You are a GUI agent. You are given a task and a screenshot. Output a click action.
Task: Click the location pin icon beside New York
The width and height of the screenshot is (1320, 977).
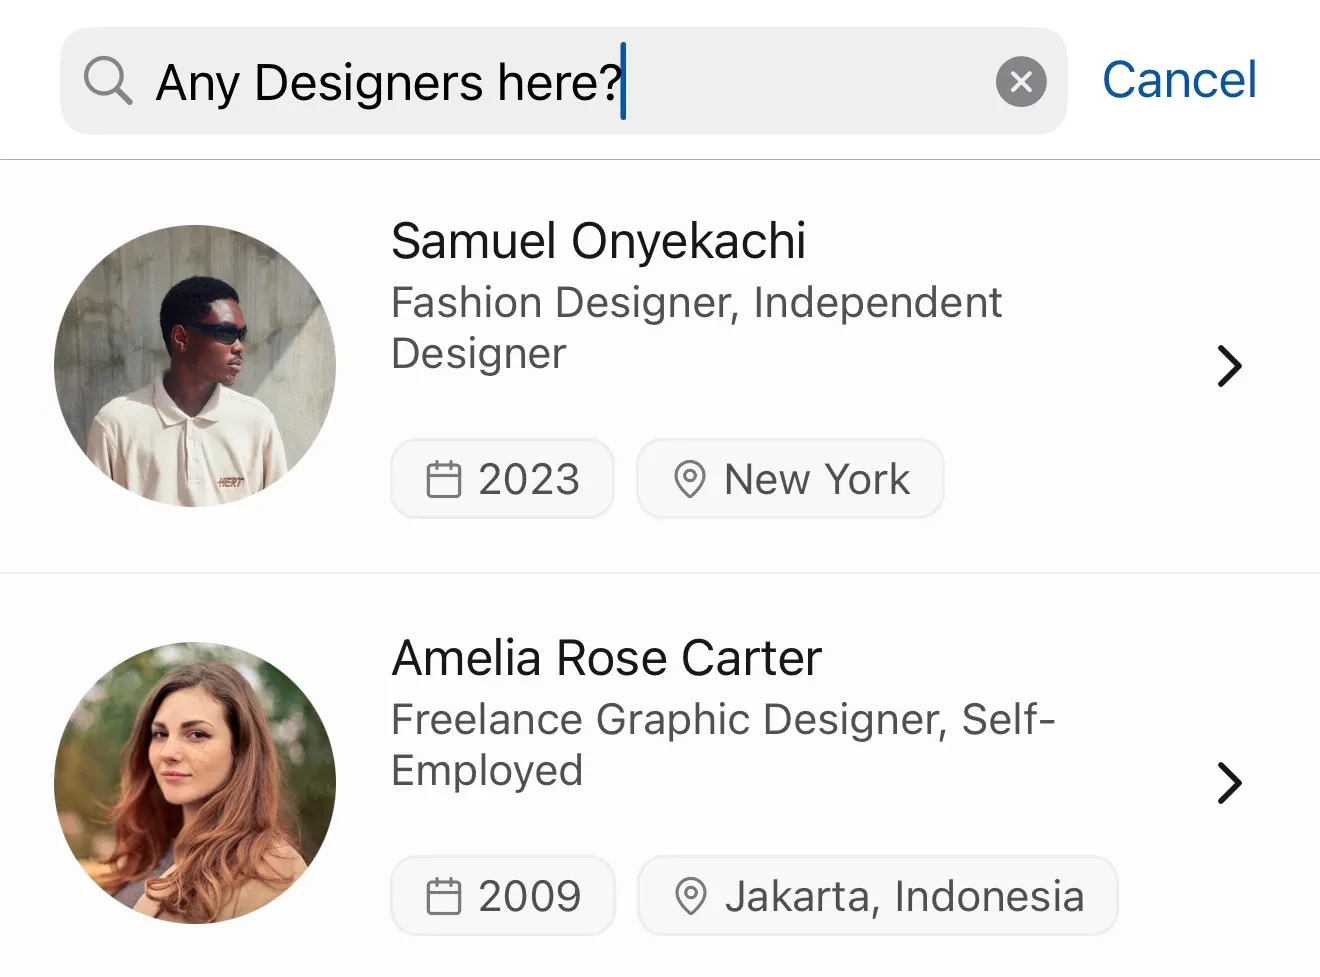coord(689,479)
